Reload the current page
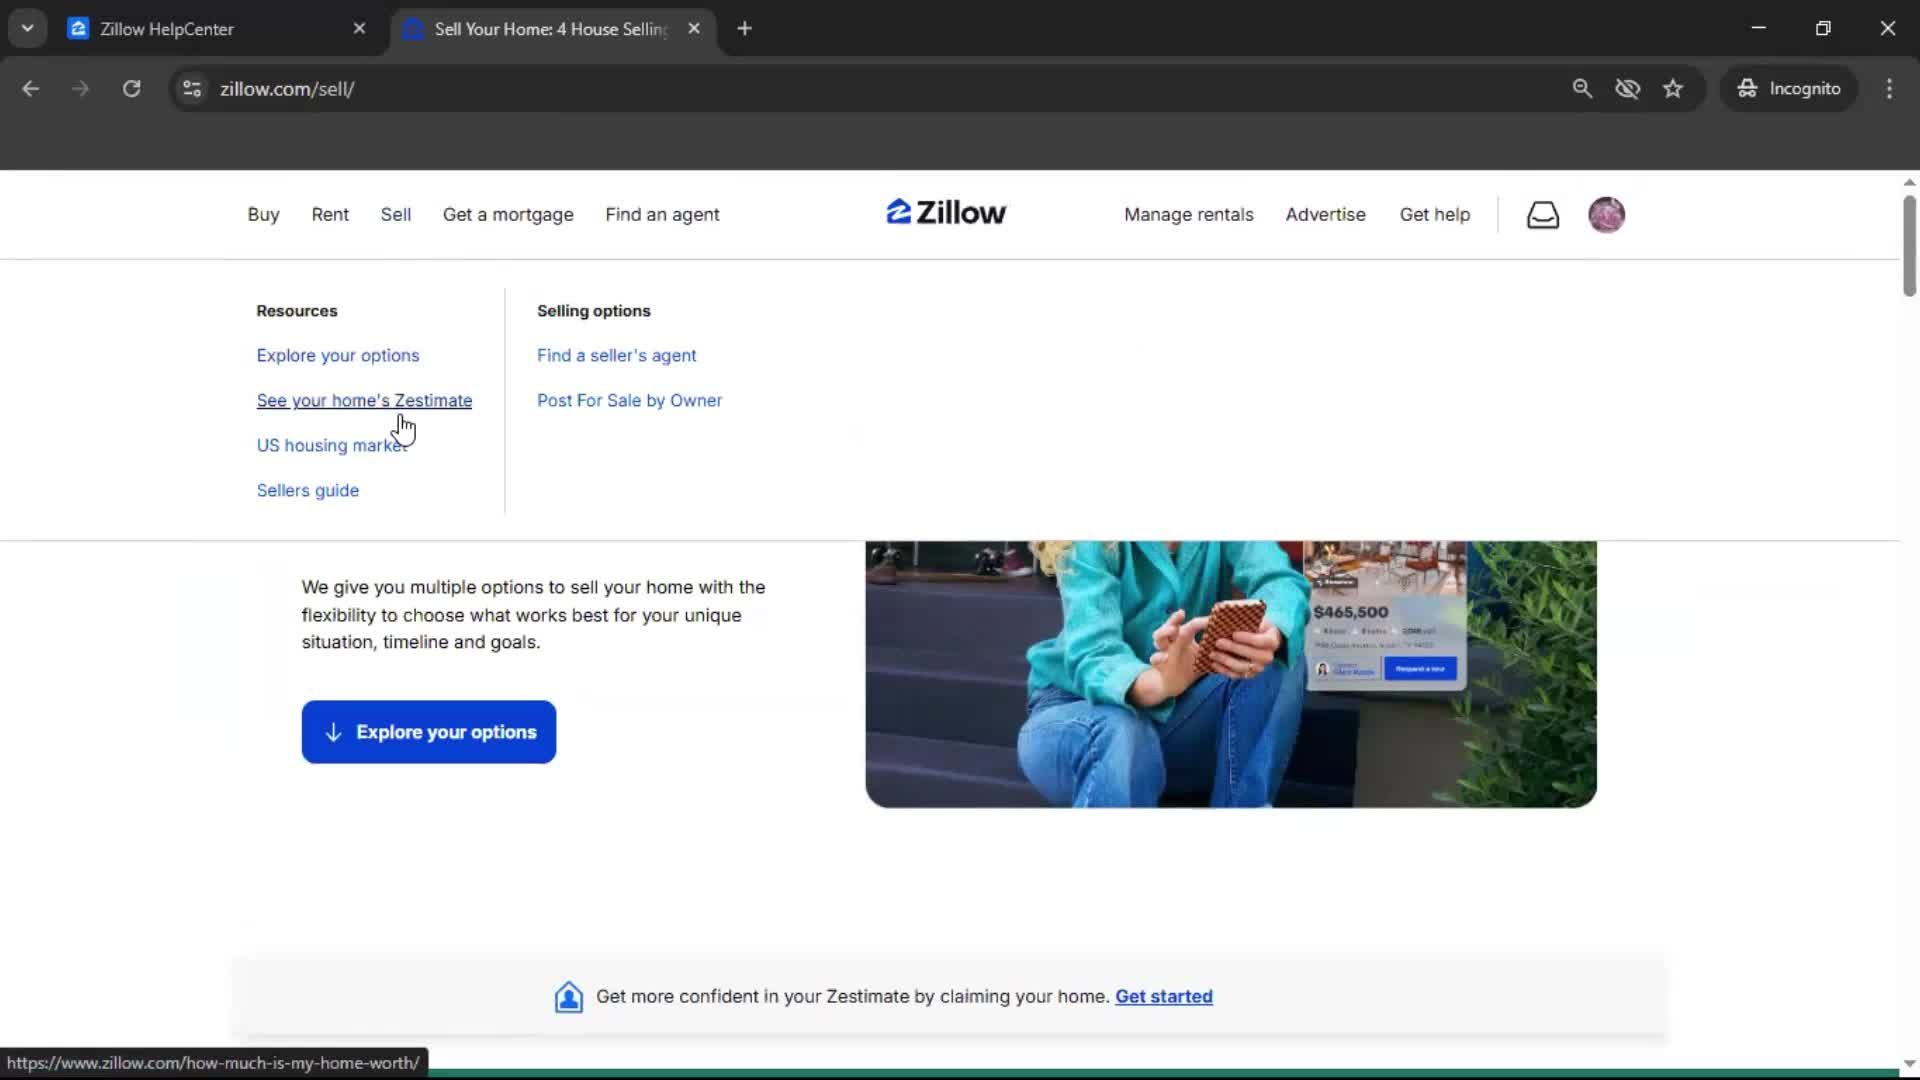Screen dimensions: 1920x1080 point(131,88)
